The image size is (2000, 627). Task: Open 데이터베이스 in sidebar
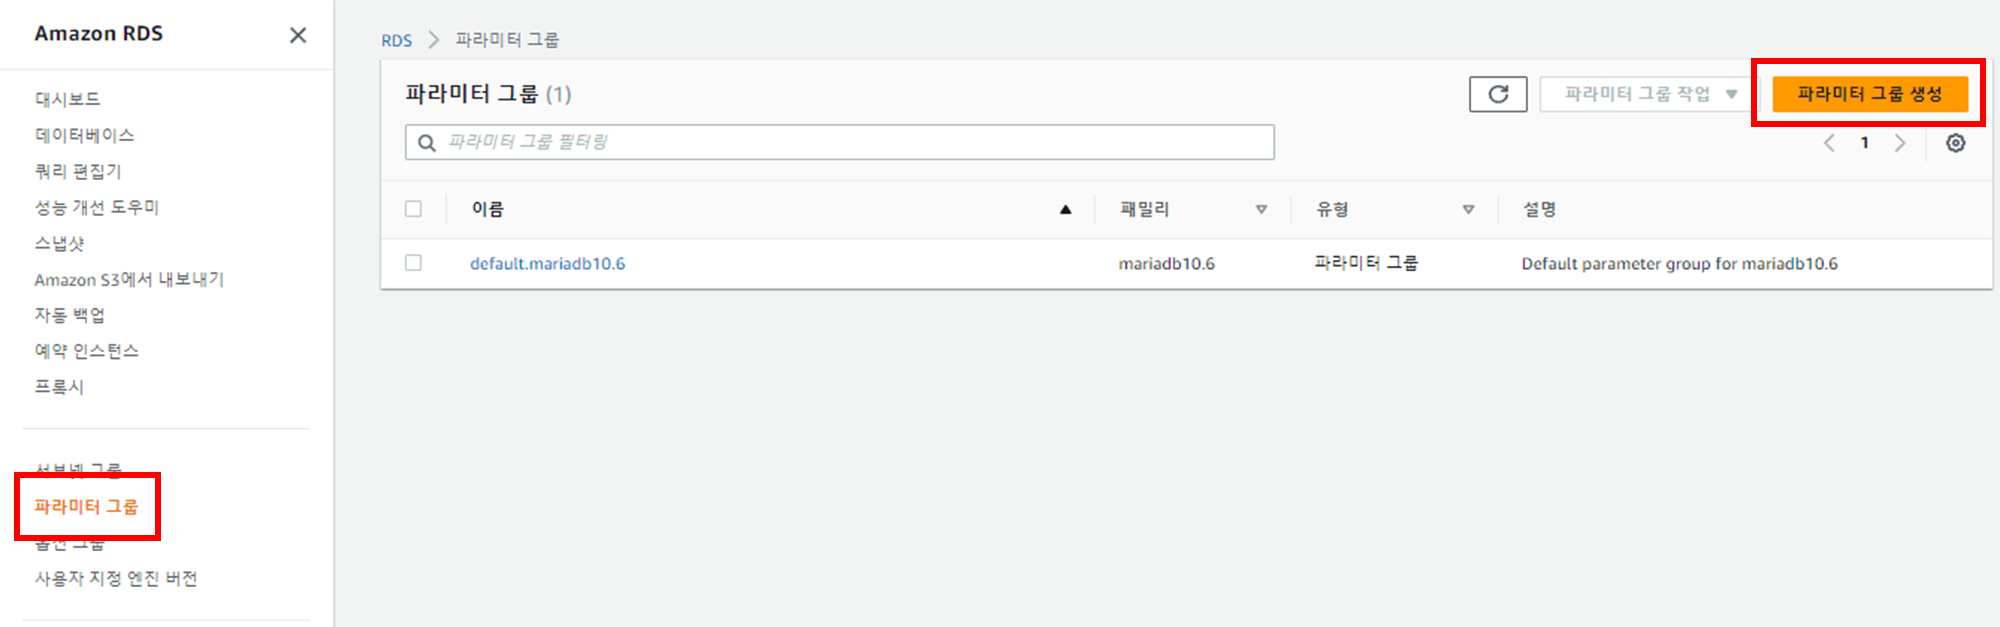pyautogui.click(x=85, y=135)
